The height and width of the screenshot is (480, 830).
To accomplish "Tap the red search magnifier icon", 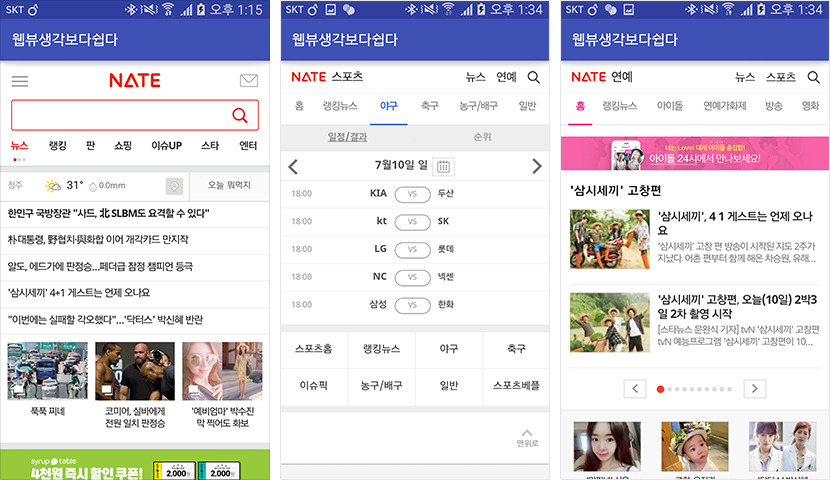I will [x=240, y=115].
